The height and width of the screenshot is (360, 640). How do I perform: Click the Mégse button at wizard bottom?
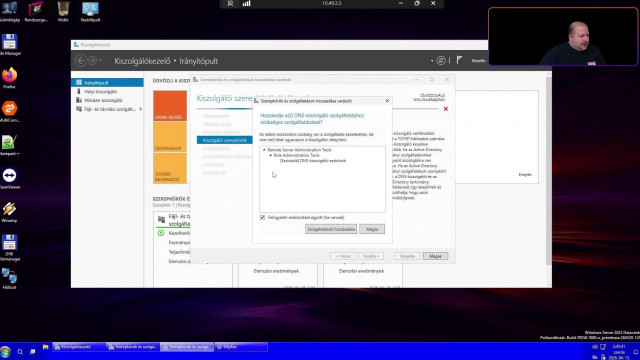tap(435, 256)
